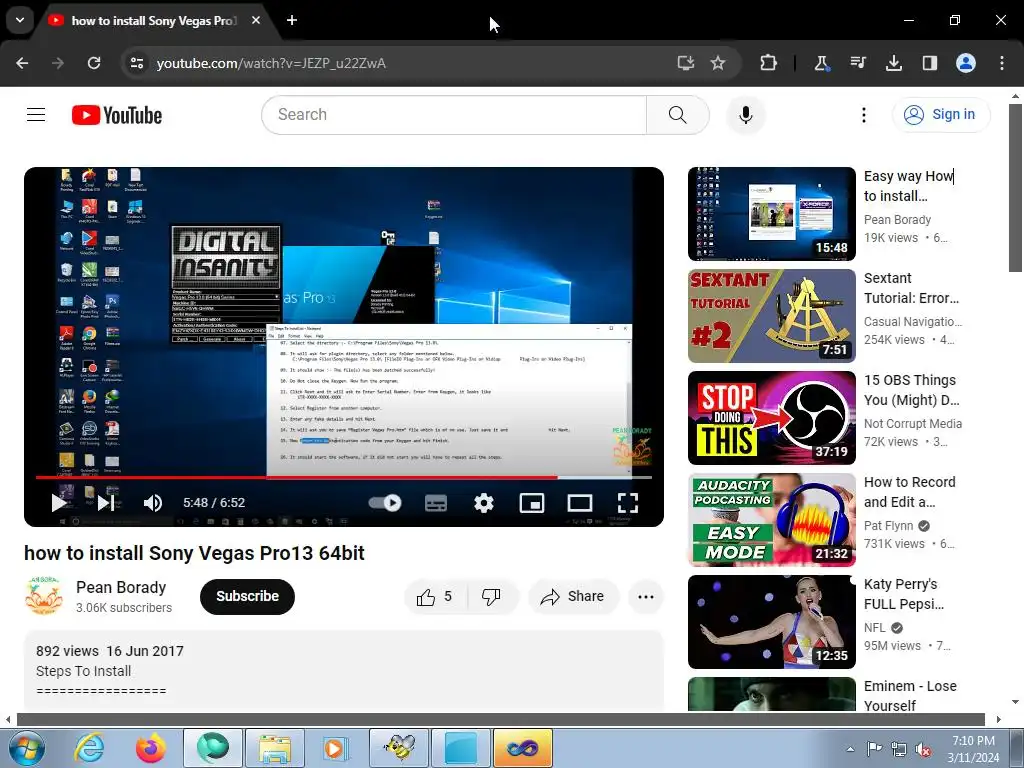Open Windows Media Player from taskbar
Viewport: 1024px width, 768px height.
click(336, 748)
